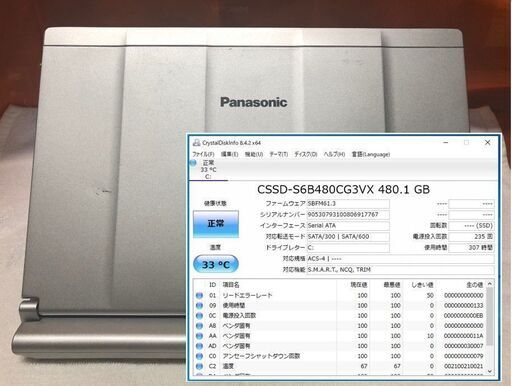Viewport: 512px width, 386px height.
Task: Click status orb for attribute C0
Action: point(199,356)
